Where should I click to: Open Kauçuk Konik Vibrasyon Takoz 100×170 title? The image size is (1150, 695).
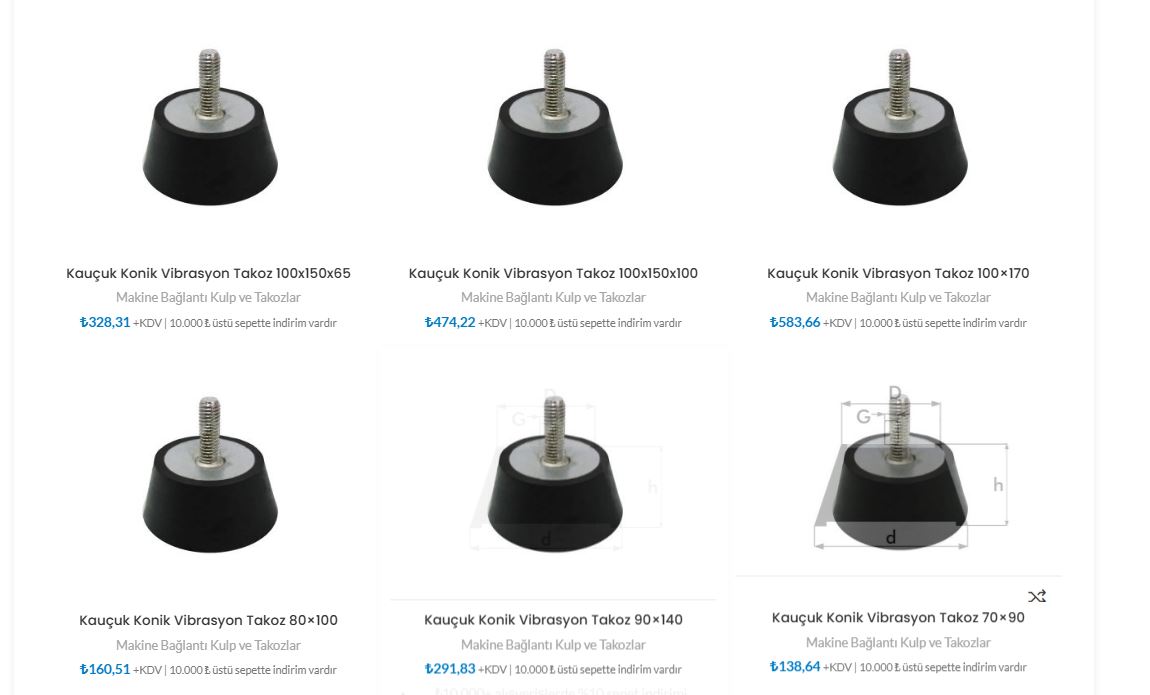(898, 273)
